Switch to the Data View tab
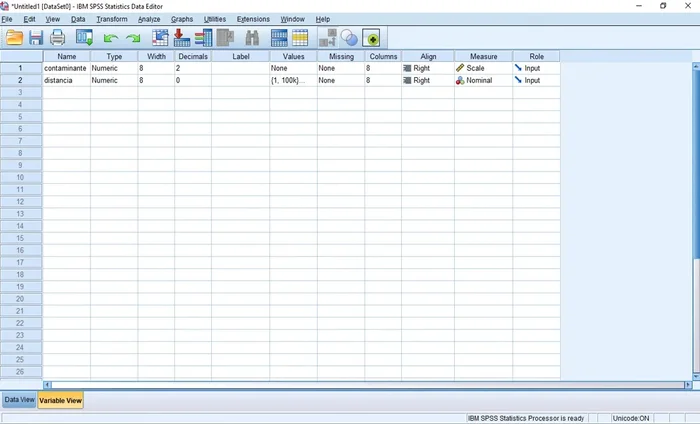Image resolution: width=700 pixels, height=424 pixels. coord(19,399)
